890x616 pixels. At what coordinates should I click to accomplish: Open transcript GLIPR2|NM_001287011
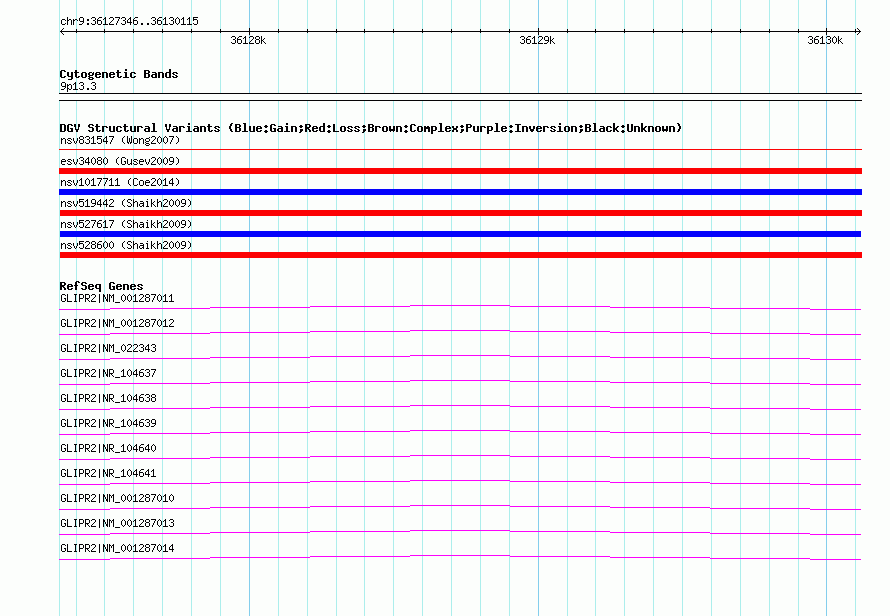coord(117,299)
